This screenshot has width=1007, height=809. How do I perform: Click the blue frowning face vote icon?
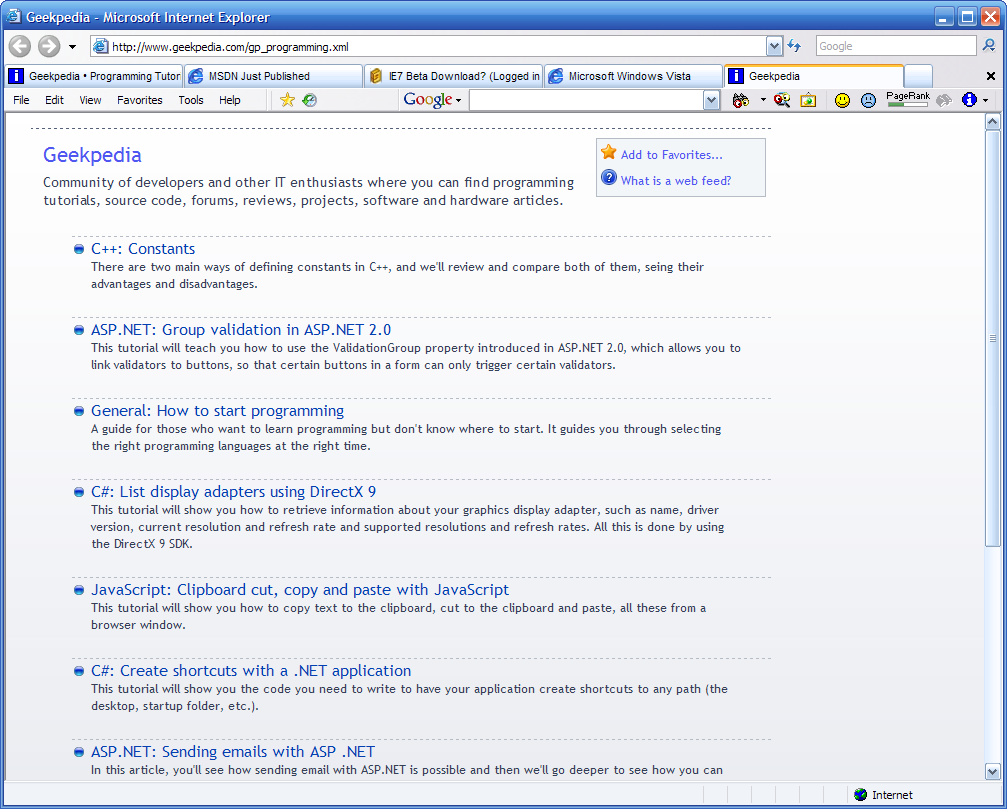coord(868,100)
